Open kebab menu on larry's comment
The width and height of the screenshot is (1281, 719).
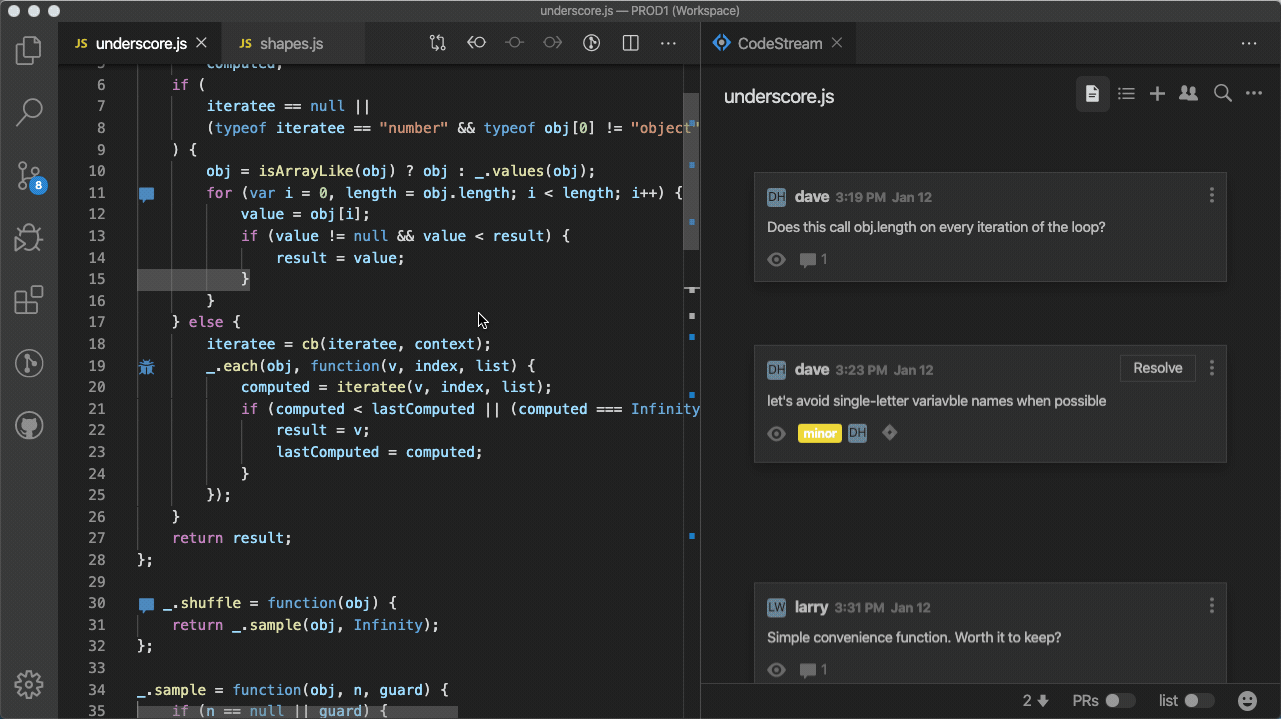[1211, 606]
